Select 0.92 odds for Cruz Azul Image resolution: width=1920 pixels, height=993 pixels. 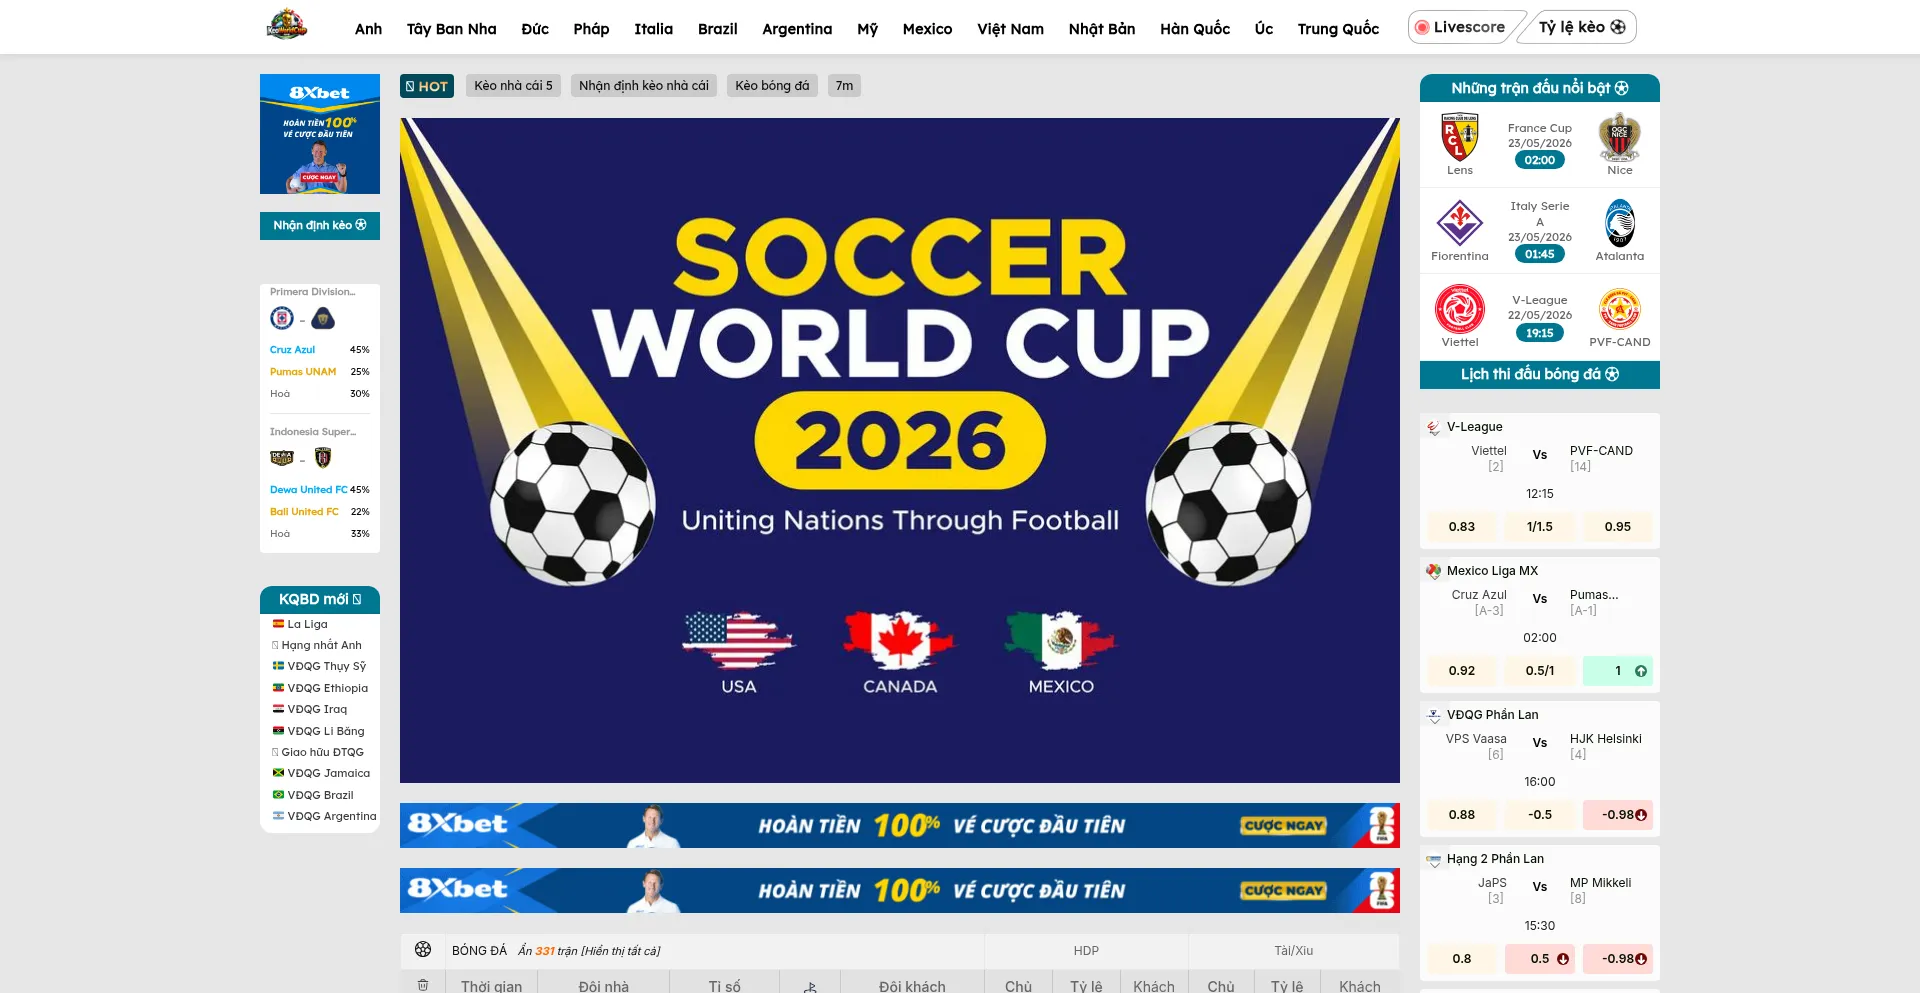pyautogui.click(x=1462, y=671)
